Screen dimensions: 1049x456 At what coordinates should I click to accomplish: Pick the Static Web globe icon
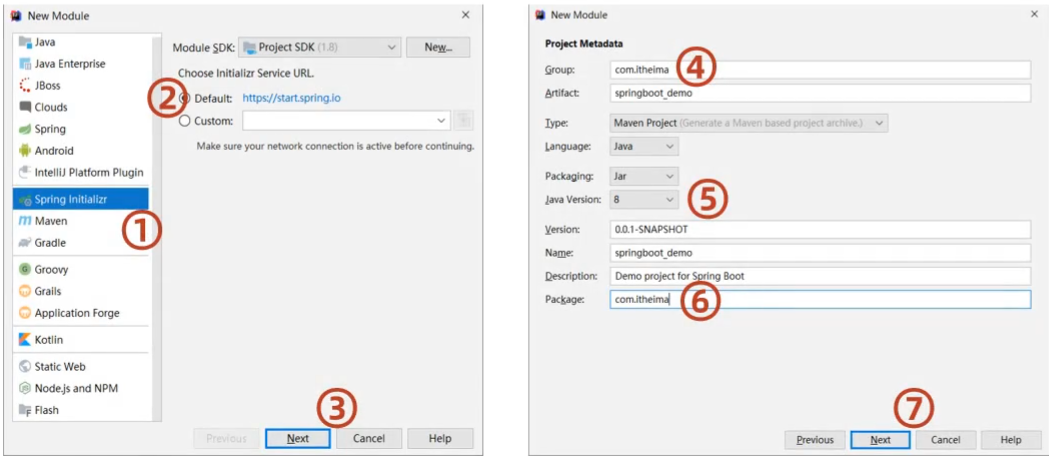(x=25, y=366)
